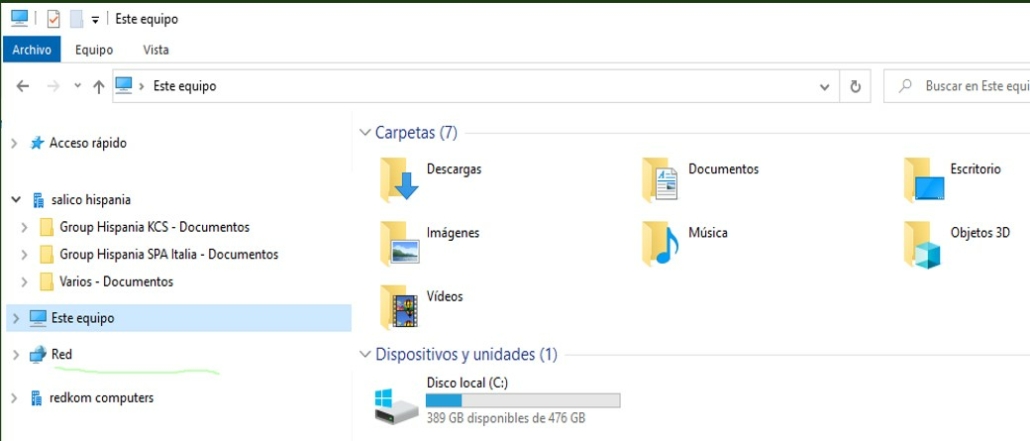Select salico hispania in navigation pane
Viewport: 1030px width, 441px height.
(x=91, y=200)
